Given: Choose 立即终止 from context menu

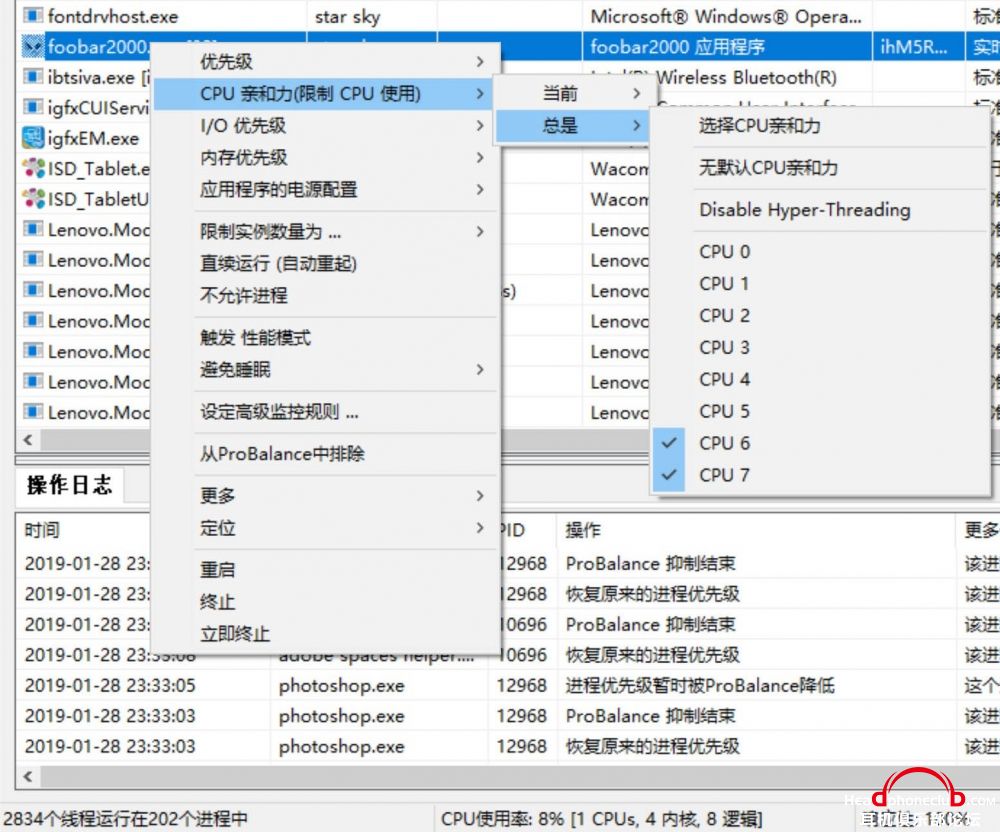Looking at the screenshot, I should coord(325,632).
